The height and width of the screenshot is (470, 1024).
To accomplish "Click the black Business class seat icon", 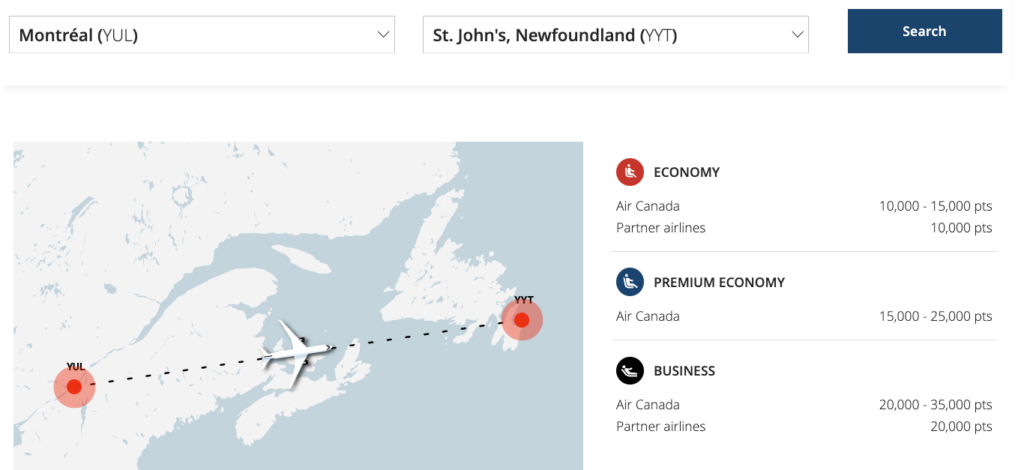I will click(x=630, y=371).
